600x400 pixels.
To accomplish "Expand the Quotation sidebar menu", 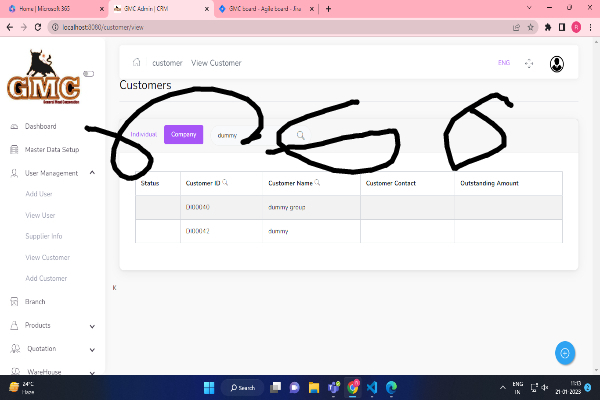I will tap(92, 349).
